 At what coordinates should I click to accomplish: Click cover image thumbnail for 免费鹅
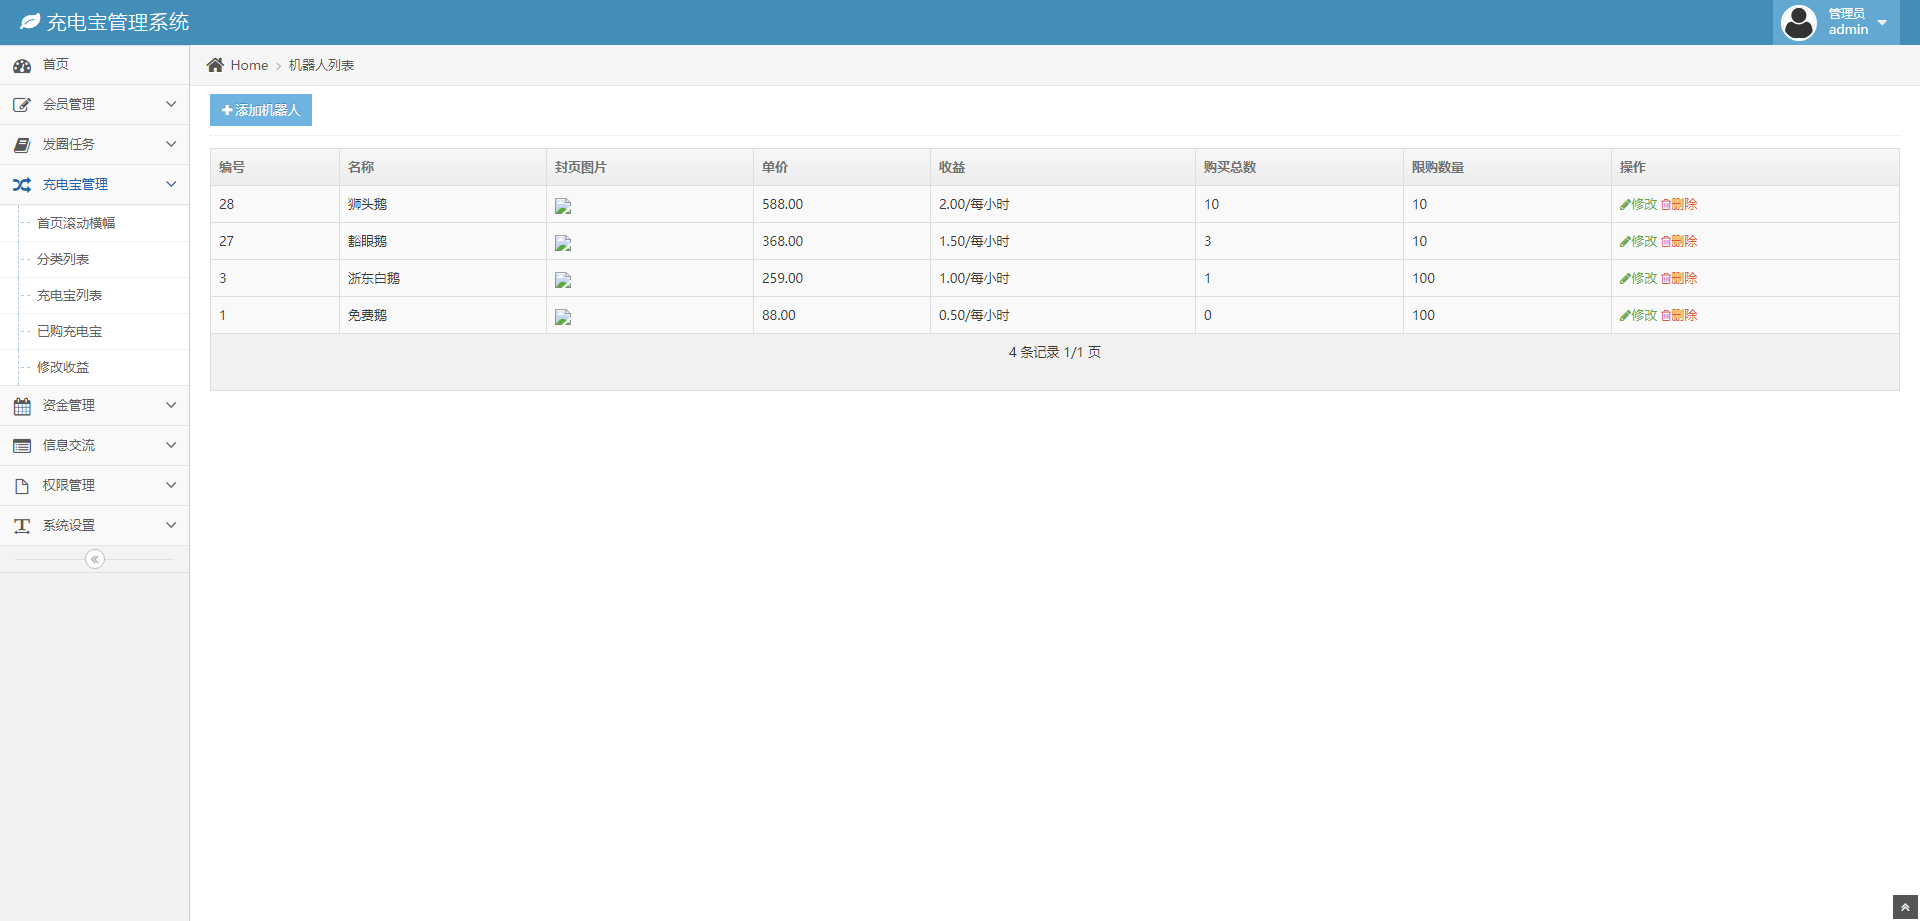tap(563, 317)
